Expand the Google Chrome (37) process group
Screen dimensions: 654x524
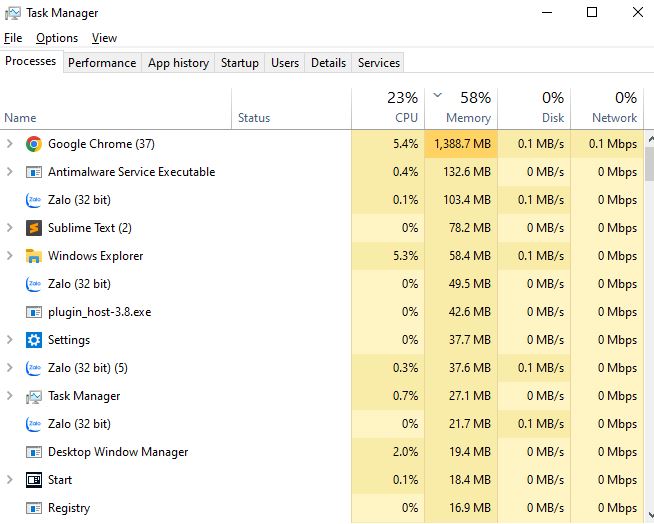(x=10, y=144)
